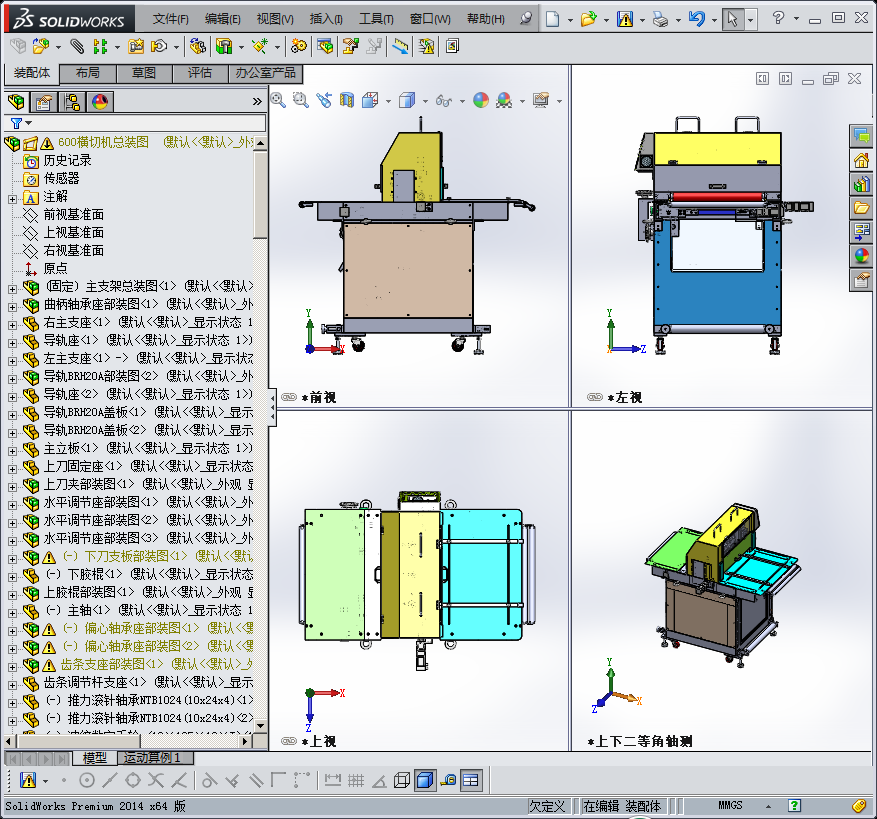877x819 pixels.
Task: Click the Section view icon
Action: tap(347, 100)
